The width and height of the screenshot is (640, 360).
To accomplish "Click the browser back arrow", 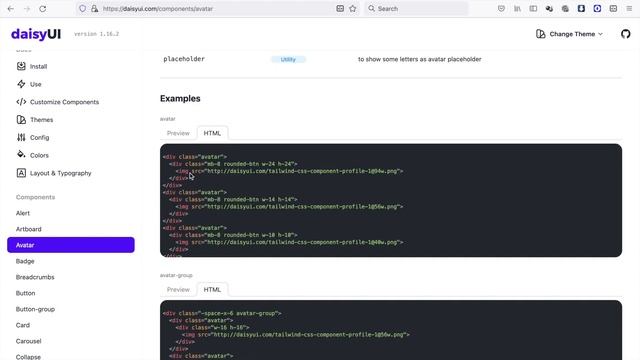I will click(11, 9).
